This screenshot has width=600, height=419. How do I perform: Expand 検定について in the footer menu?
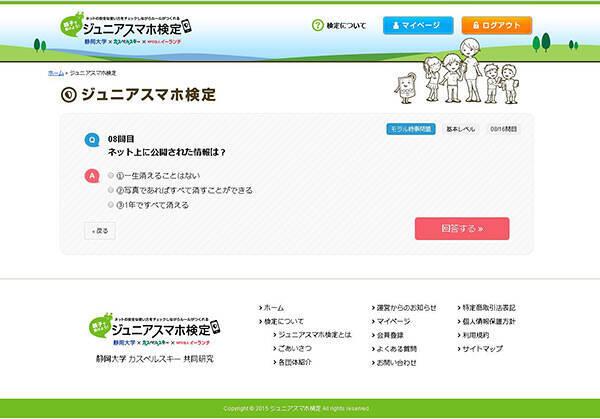coord(286,321)
